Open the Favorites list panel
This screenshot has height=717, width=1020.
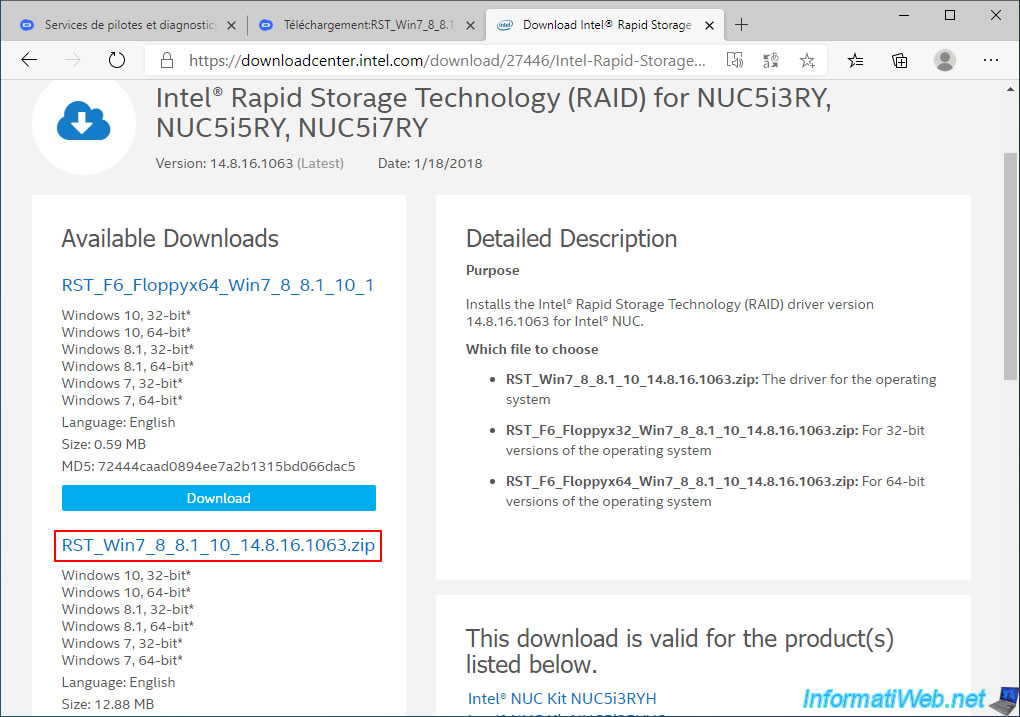[855, 61]
